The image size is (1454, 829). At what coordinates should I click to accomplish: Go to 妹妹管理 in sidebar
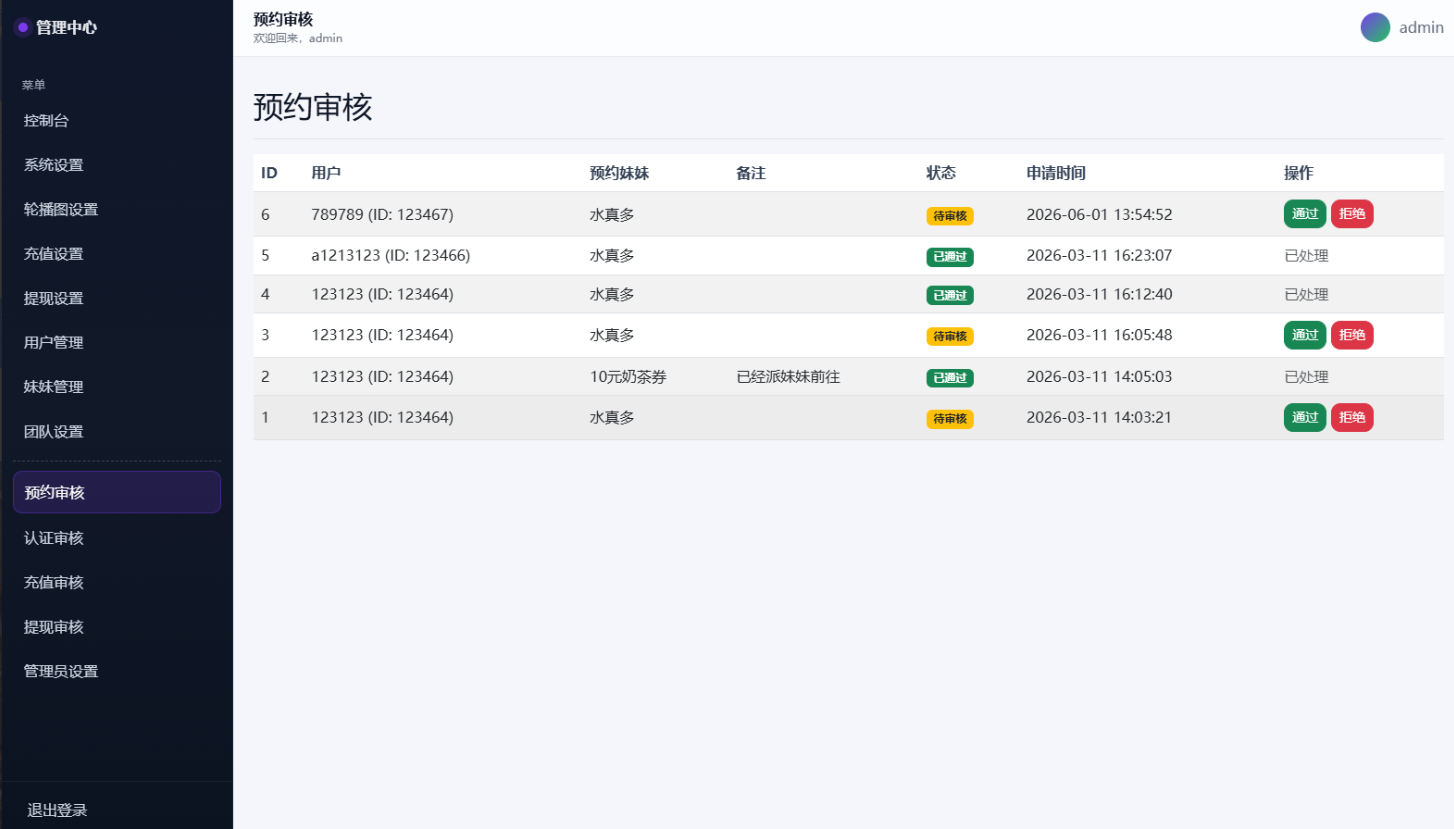(117, 387)
